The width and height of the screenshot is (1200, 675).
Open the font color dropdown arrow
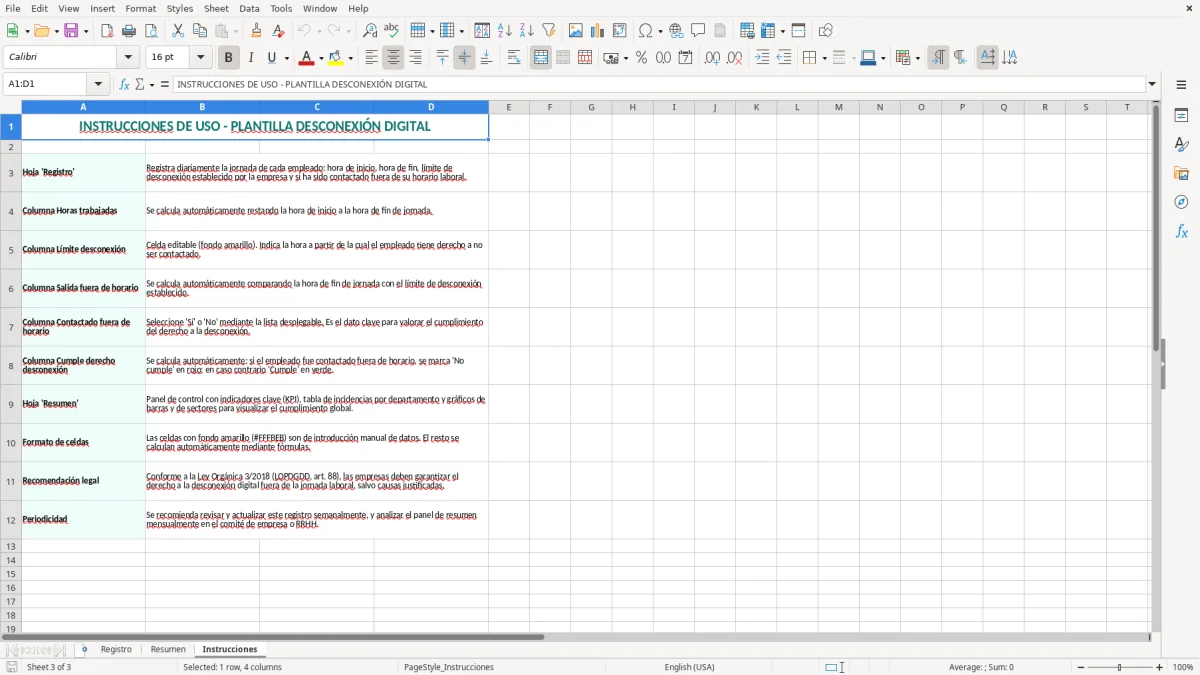pos(320,58)
